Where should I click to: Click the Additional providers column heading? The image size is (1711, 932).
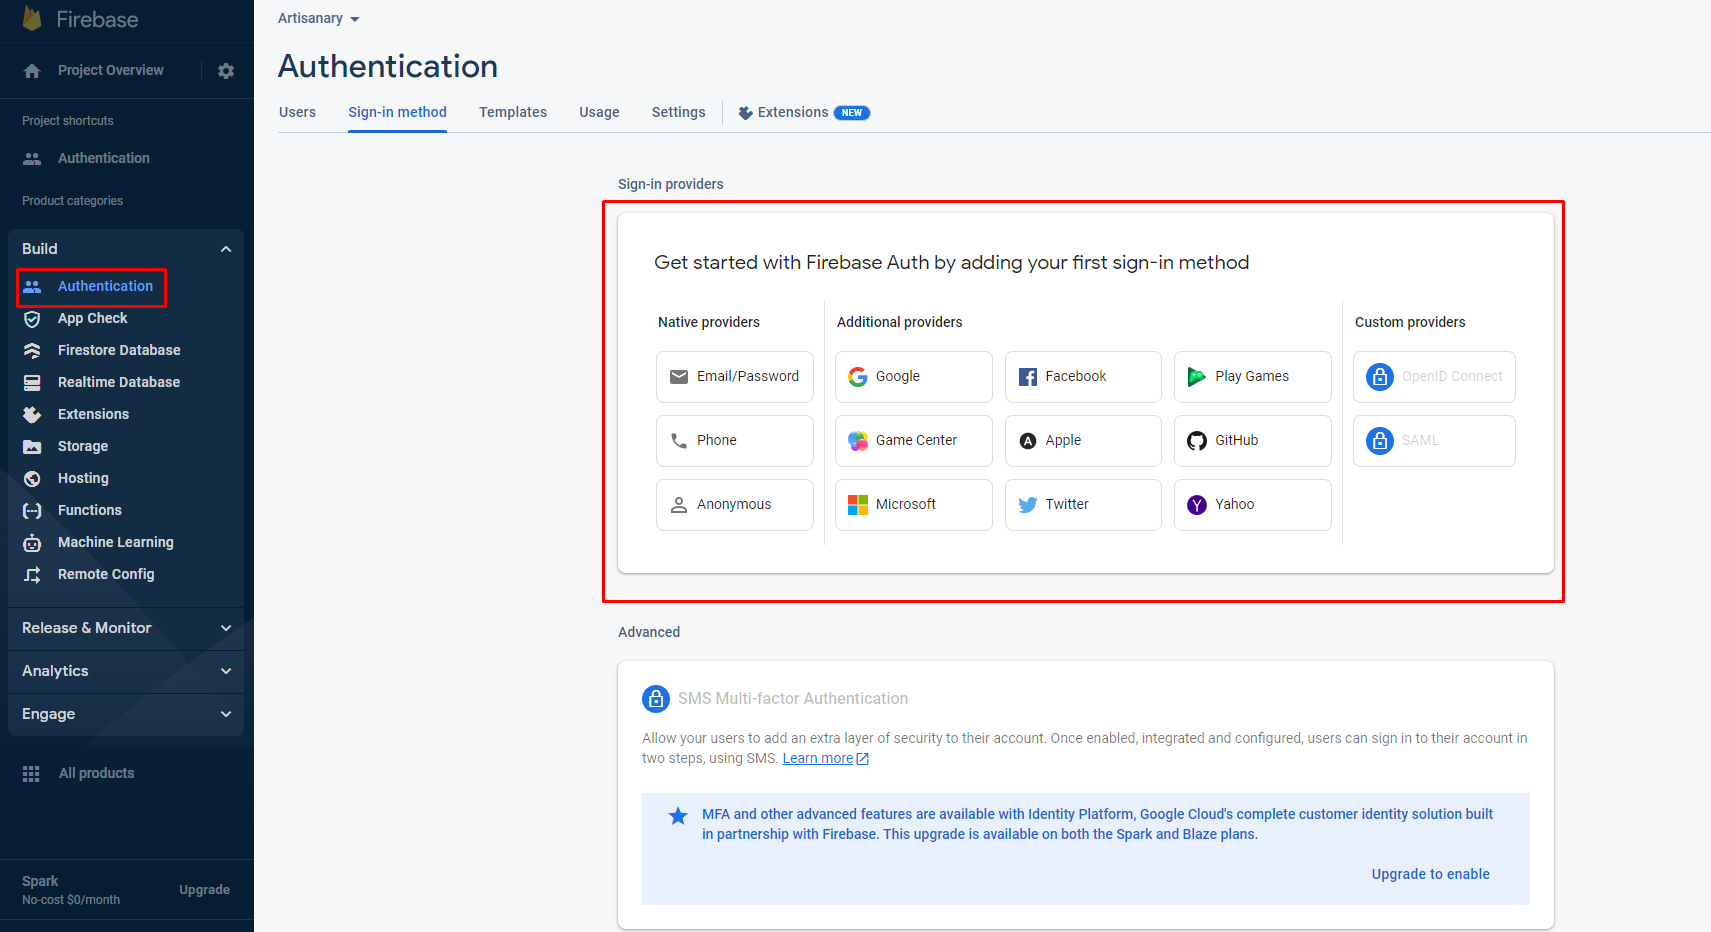click(x=900, y=322)
